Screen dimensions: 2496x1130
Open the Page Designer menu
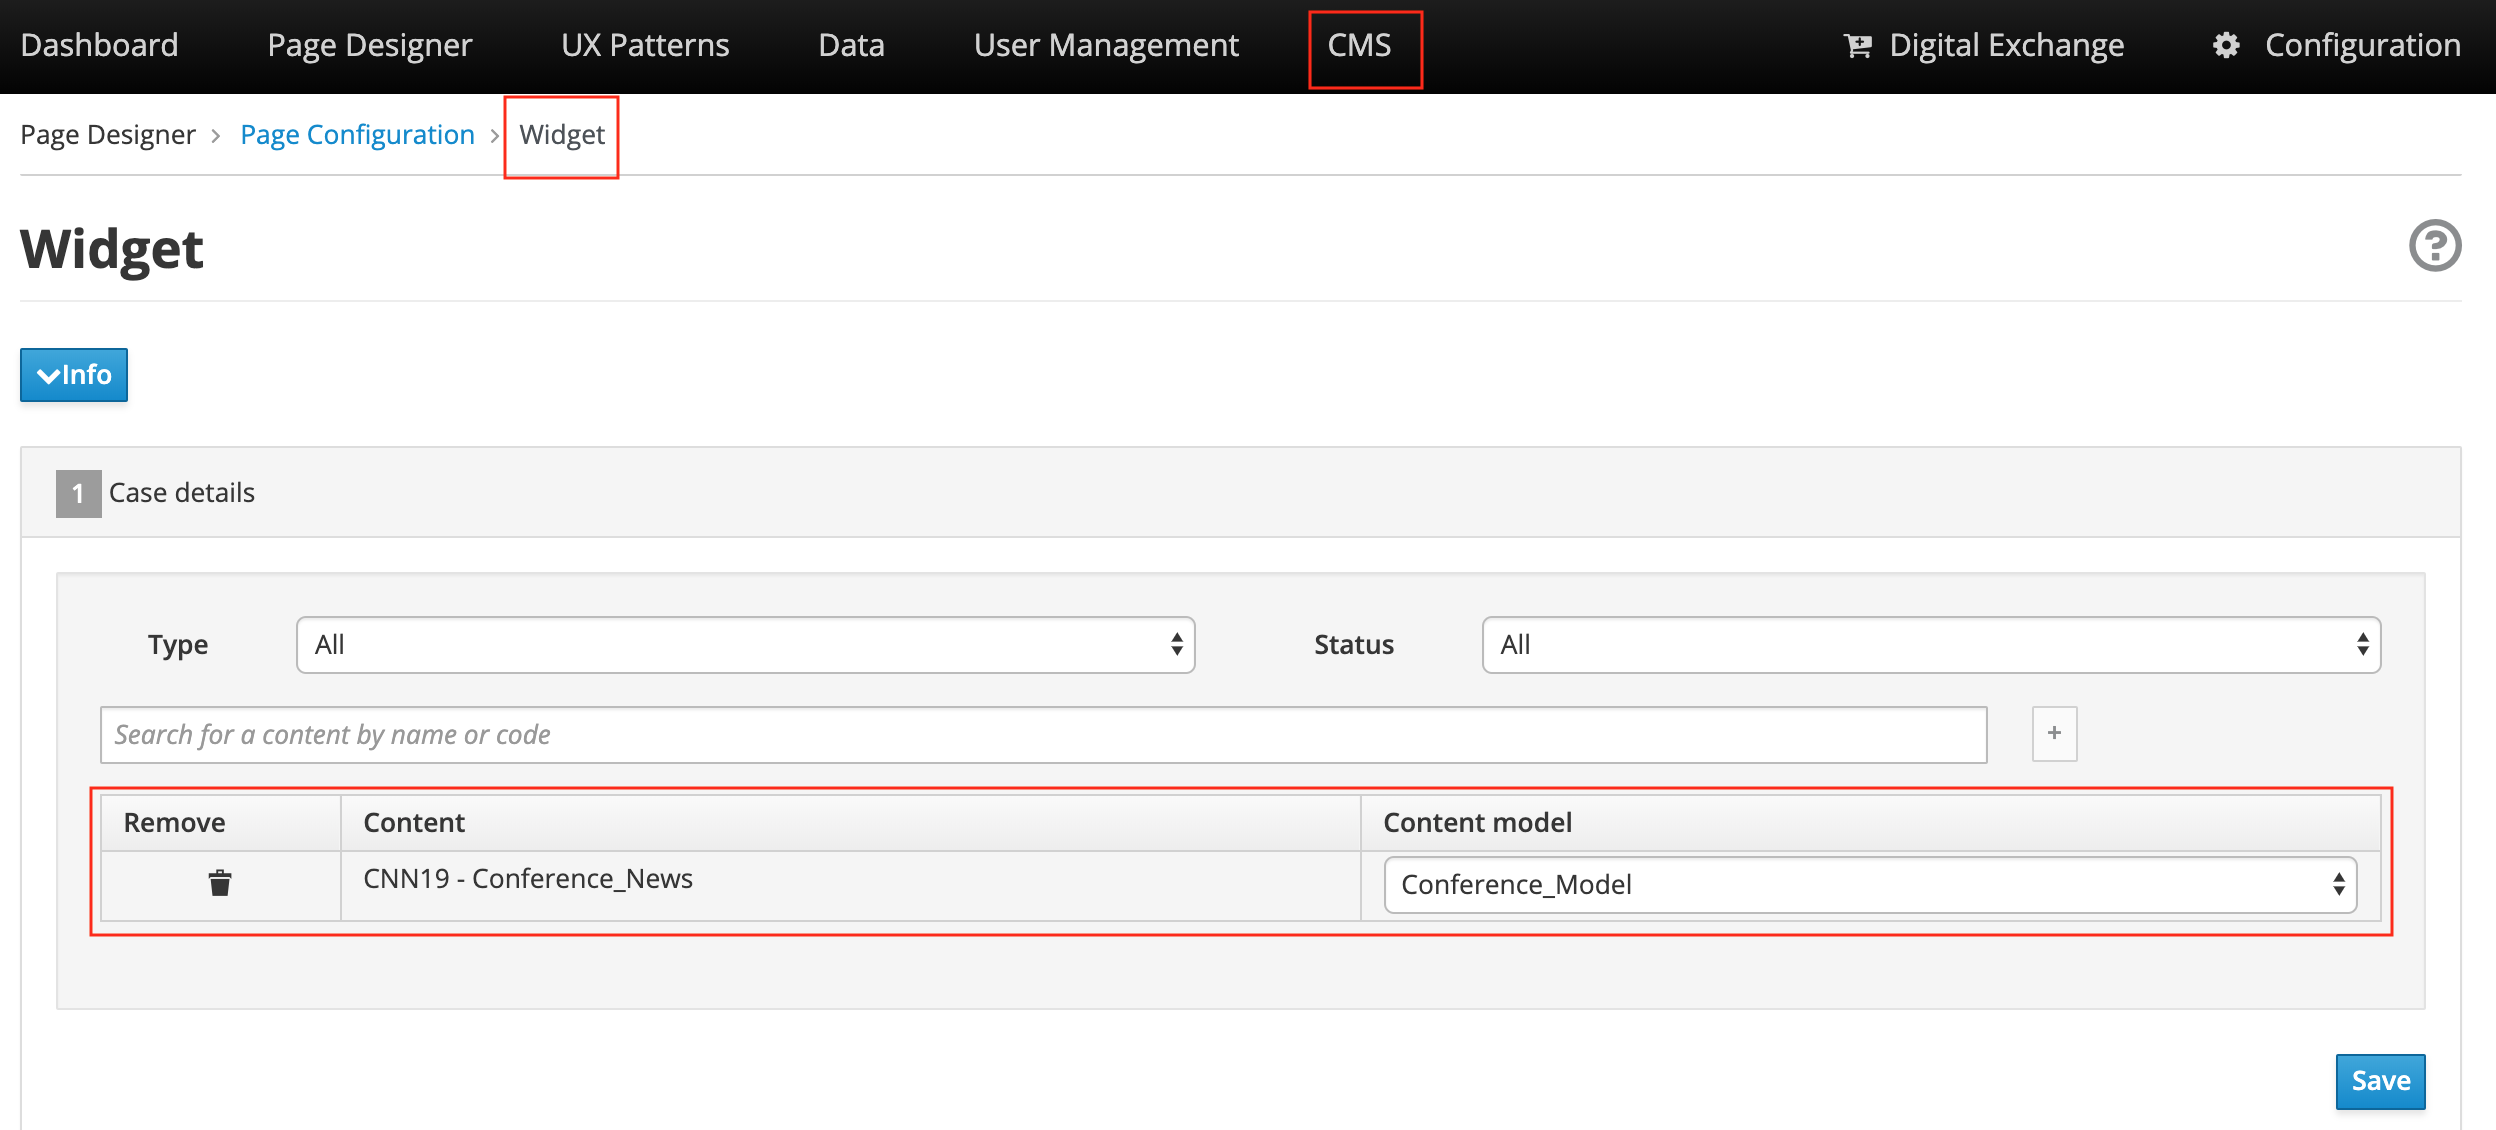coord(369,46)
